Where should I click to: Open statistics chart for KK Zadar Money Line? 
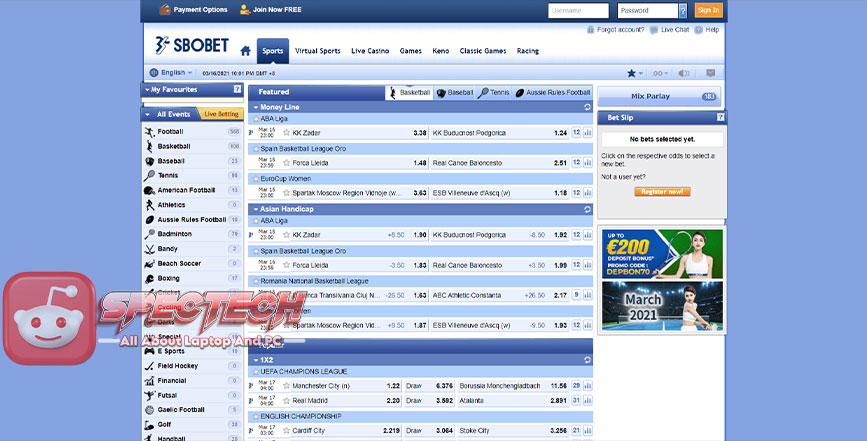tap(587, 133)
